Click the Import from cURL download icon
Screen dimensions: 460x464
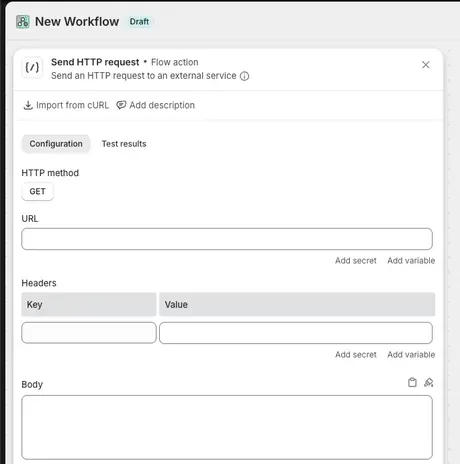tap(28, 105)
